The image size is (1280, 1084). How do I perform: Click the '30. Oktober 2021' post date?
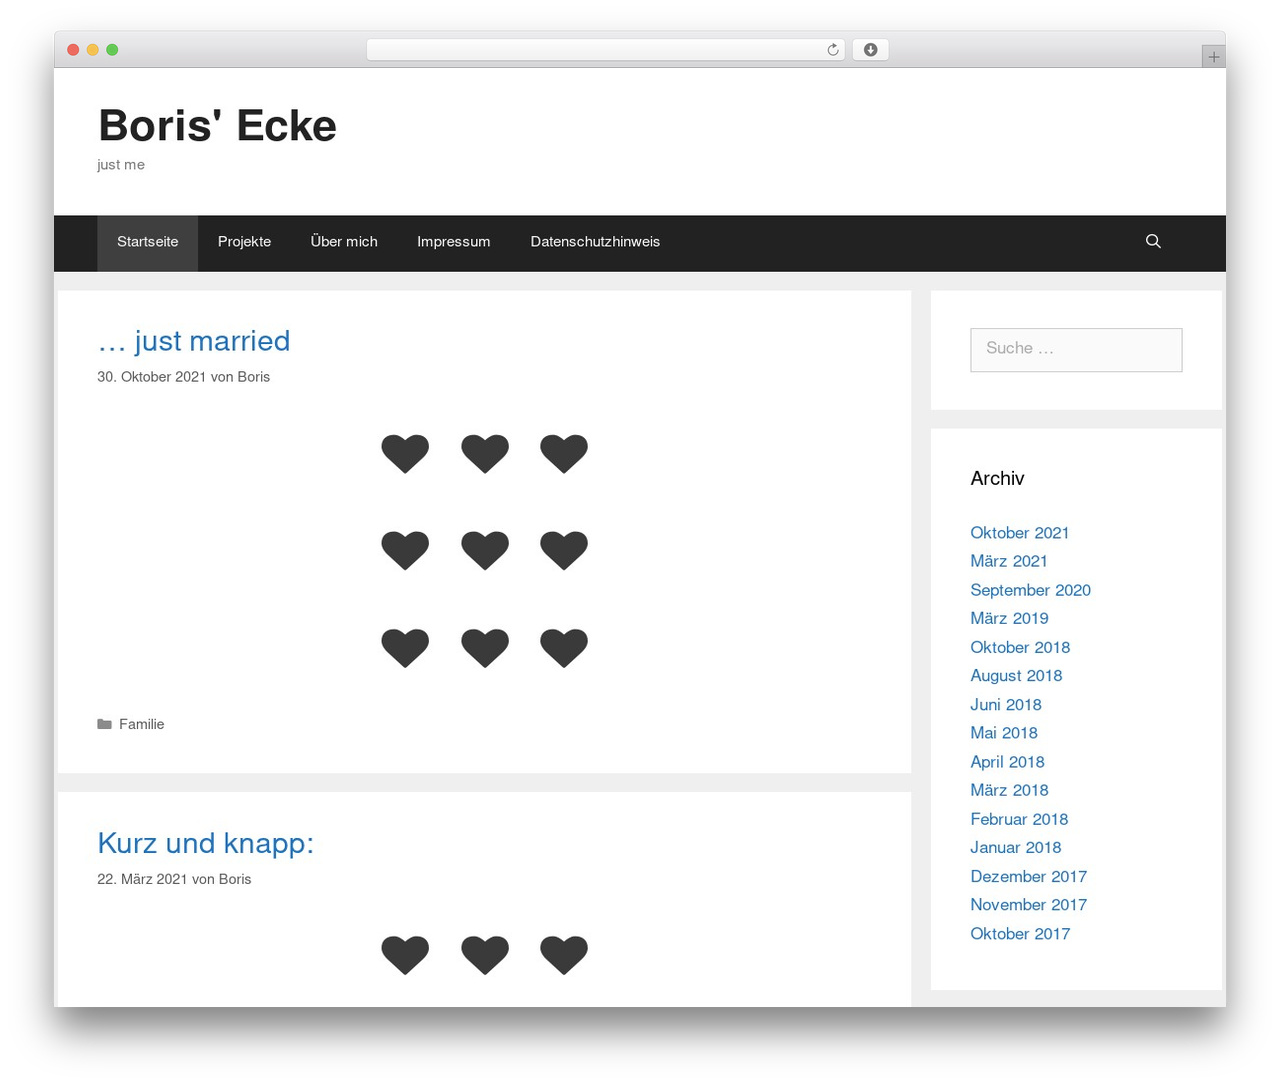click(151, 377)
